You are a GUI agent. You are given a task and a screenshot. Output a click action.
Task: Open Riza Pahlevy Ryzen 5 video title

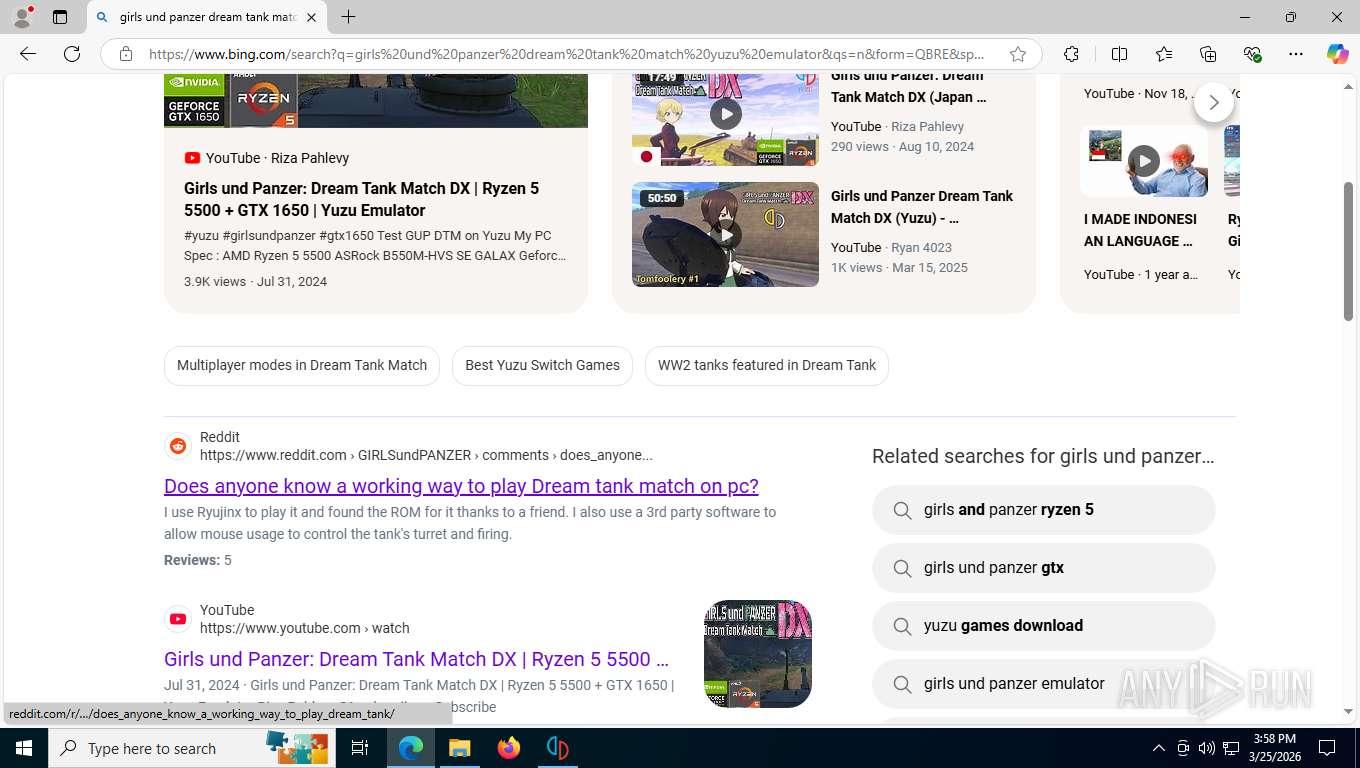click(x=361, y=199)
